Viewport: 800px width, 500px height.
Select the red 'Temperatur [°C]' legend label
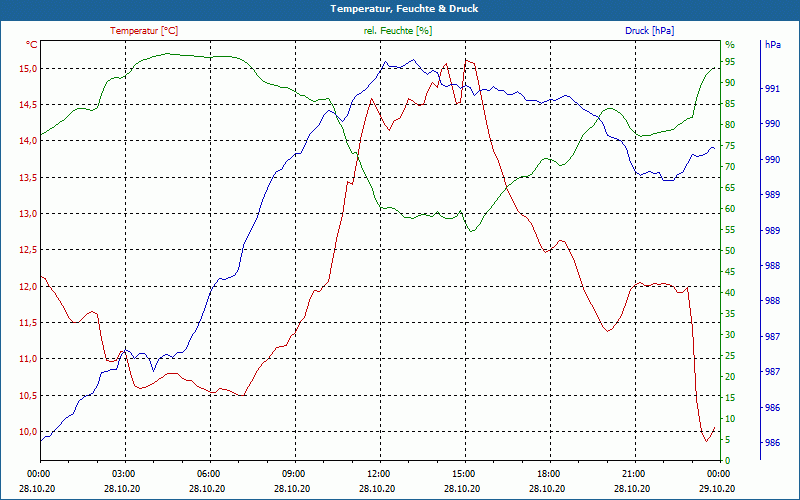[144, 31]
